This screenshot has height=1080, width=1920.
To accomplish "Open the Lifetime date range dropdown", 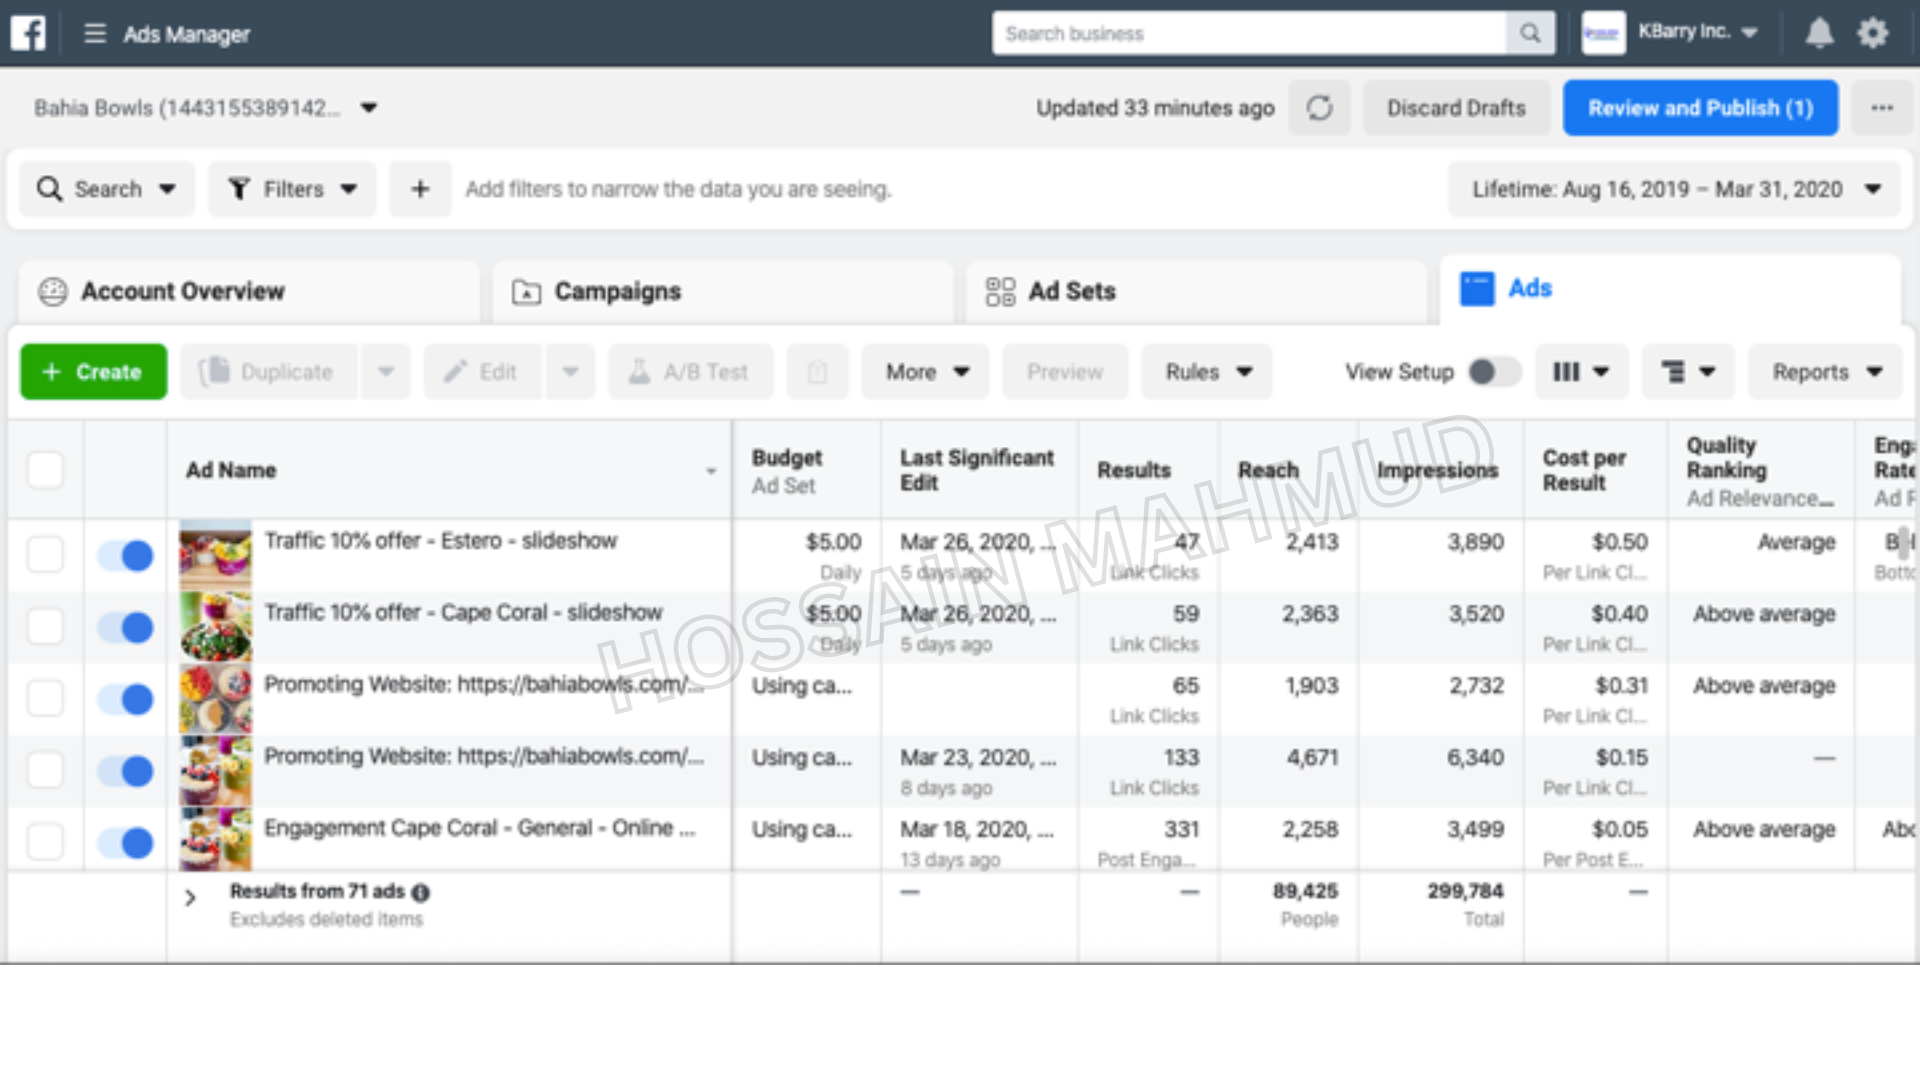I will (x=1674, y=189).
